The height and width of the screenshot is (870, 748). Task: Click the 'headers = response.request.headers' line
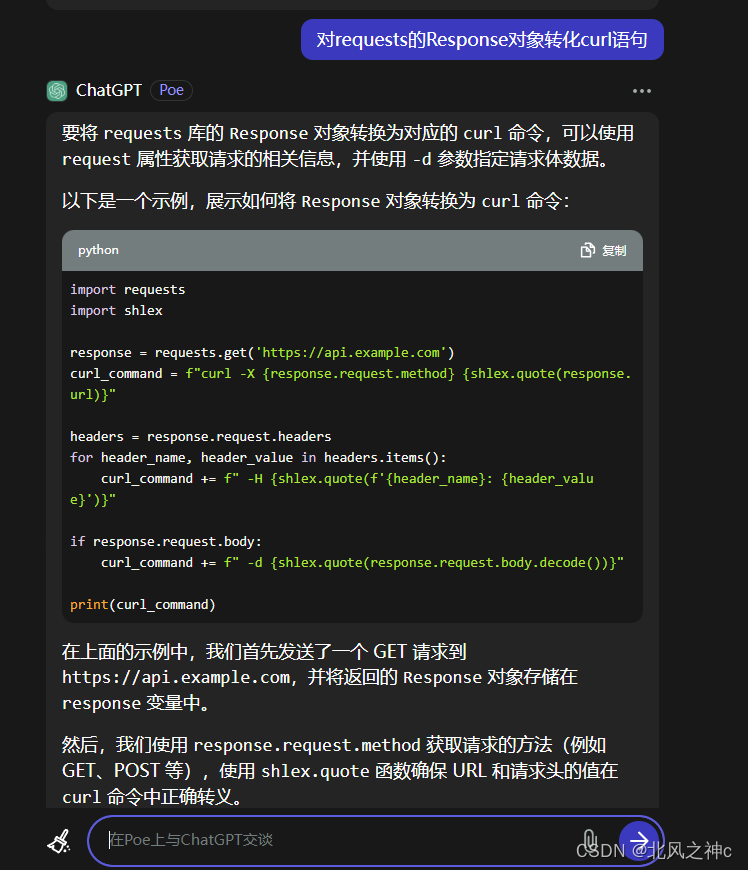pos(200,437)
